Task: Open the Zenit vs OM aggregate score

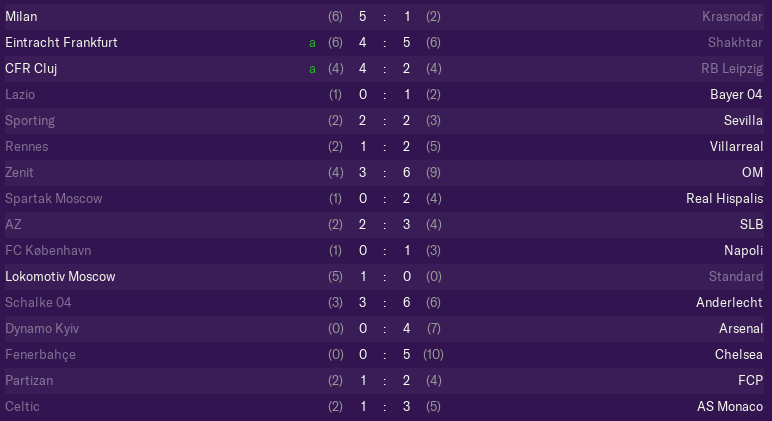Action: (x=384, y=173)
